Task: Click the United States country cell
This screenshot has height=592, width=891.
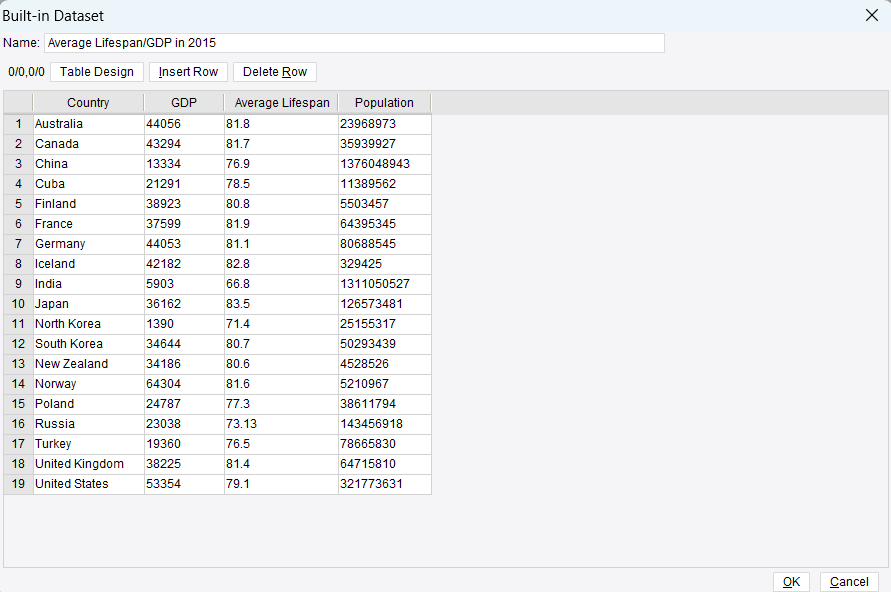Action: point(89,484)
